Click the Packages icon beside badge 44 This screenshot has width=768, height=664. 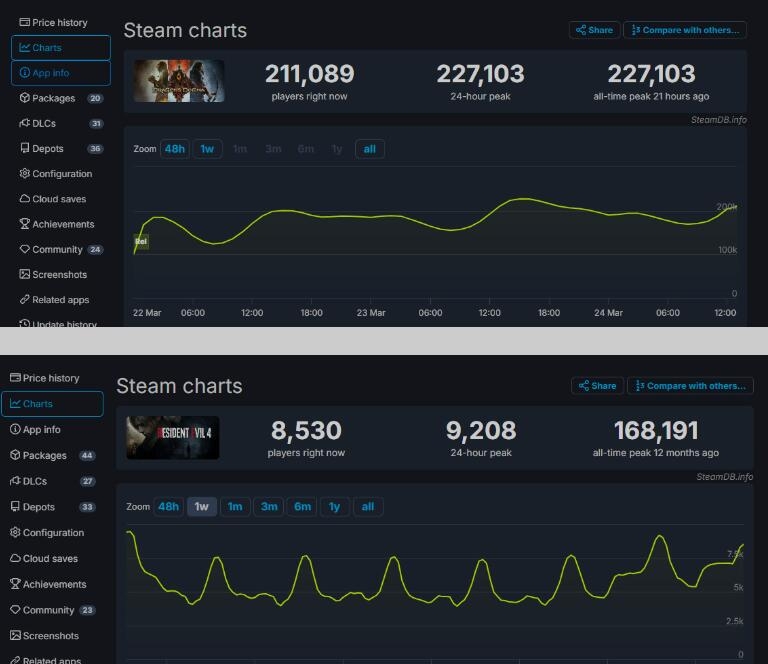15,455
